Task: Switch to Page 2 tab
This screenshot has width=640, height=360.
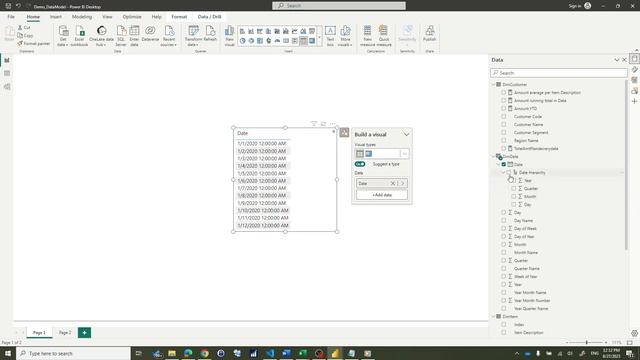Action: [x=65, y=333]
